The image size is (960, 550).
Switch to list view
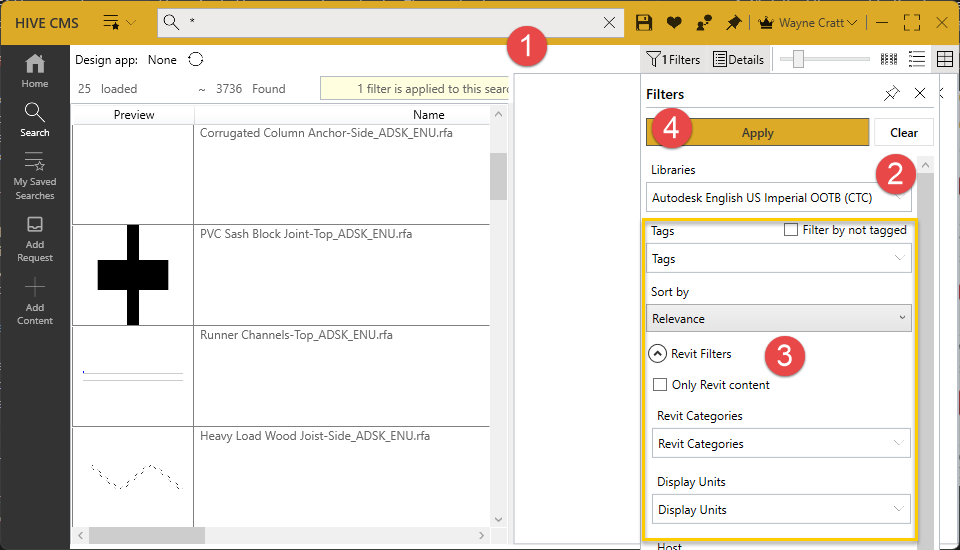[917, 59]
